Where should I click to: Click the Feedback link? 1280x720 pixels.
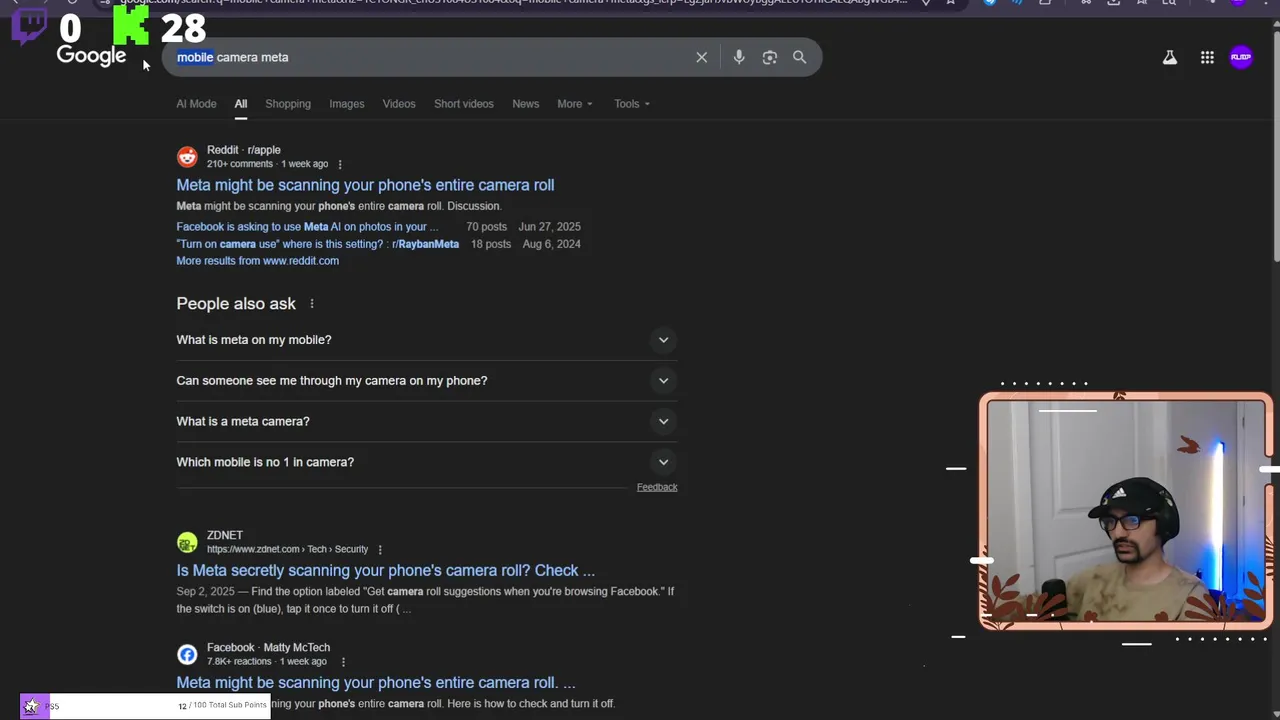tap(657, 487)
